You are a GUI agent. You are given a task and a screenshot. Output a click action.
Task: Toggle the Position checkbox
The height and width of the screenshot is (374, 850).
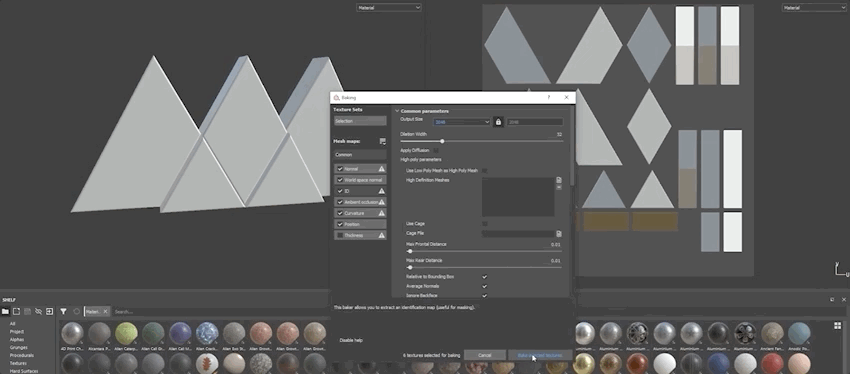(340, 224)
